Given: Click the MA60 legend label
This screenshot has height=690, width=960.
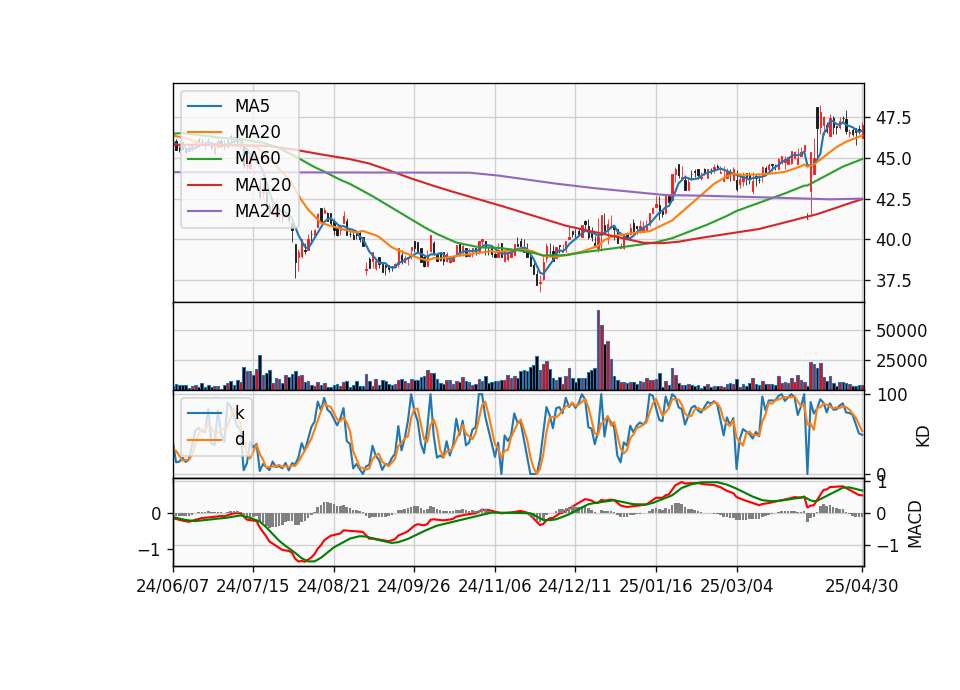Looking at the screenshot, I should click(258, 159).
